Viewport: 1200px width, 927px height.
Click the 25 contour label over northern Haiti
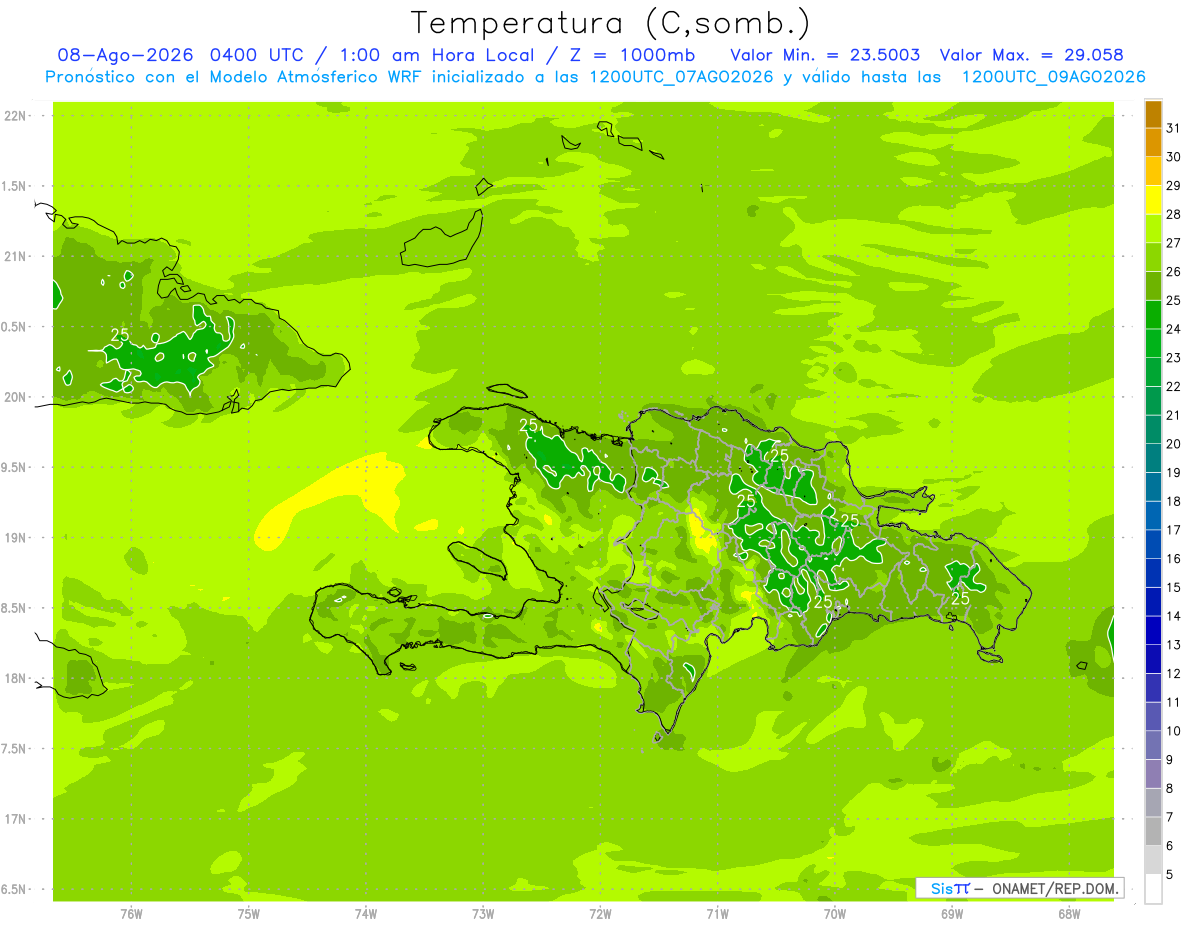(529, 425)
